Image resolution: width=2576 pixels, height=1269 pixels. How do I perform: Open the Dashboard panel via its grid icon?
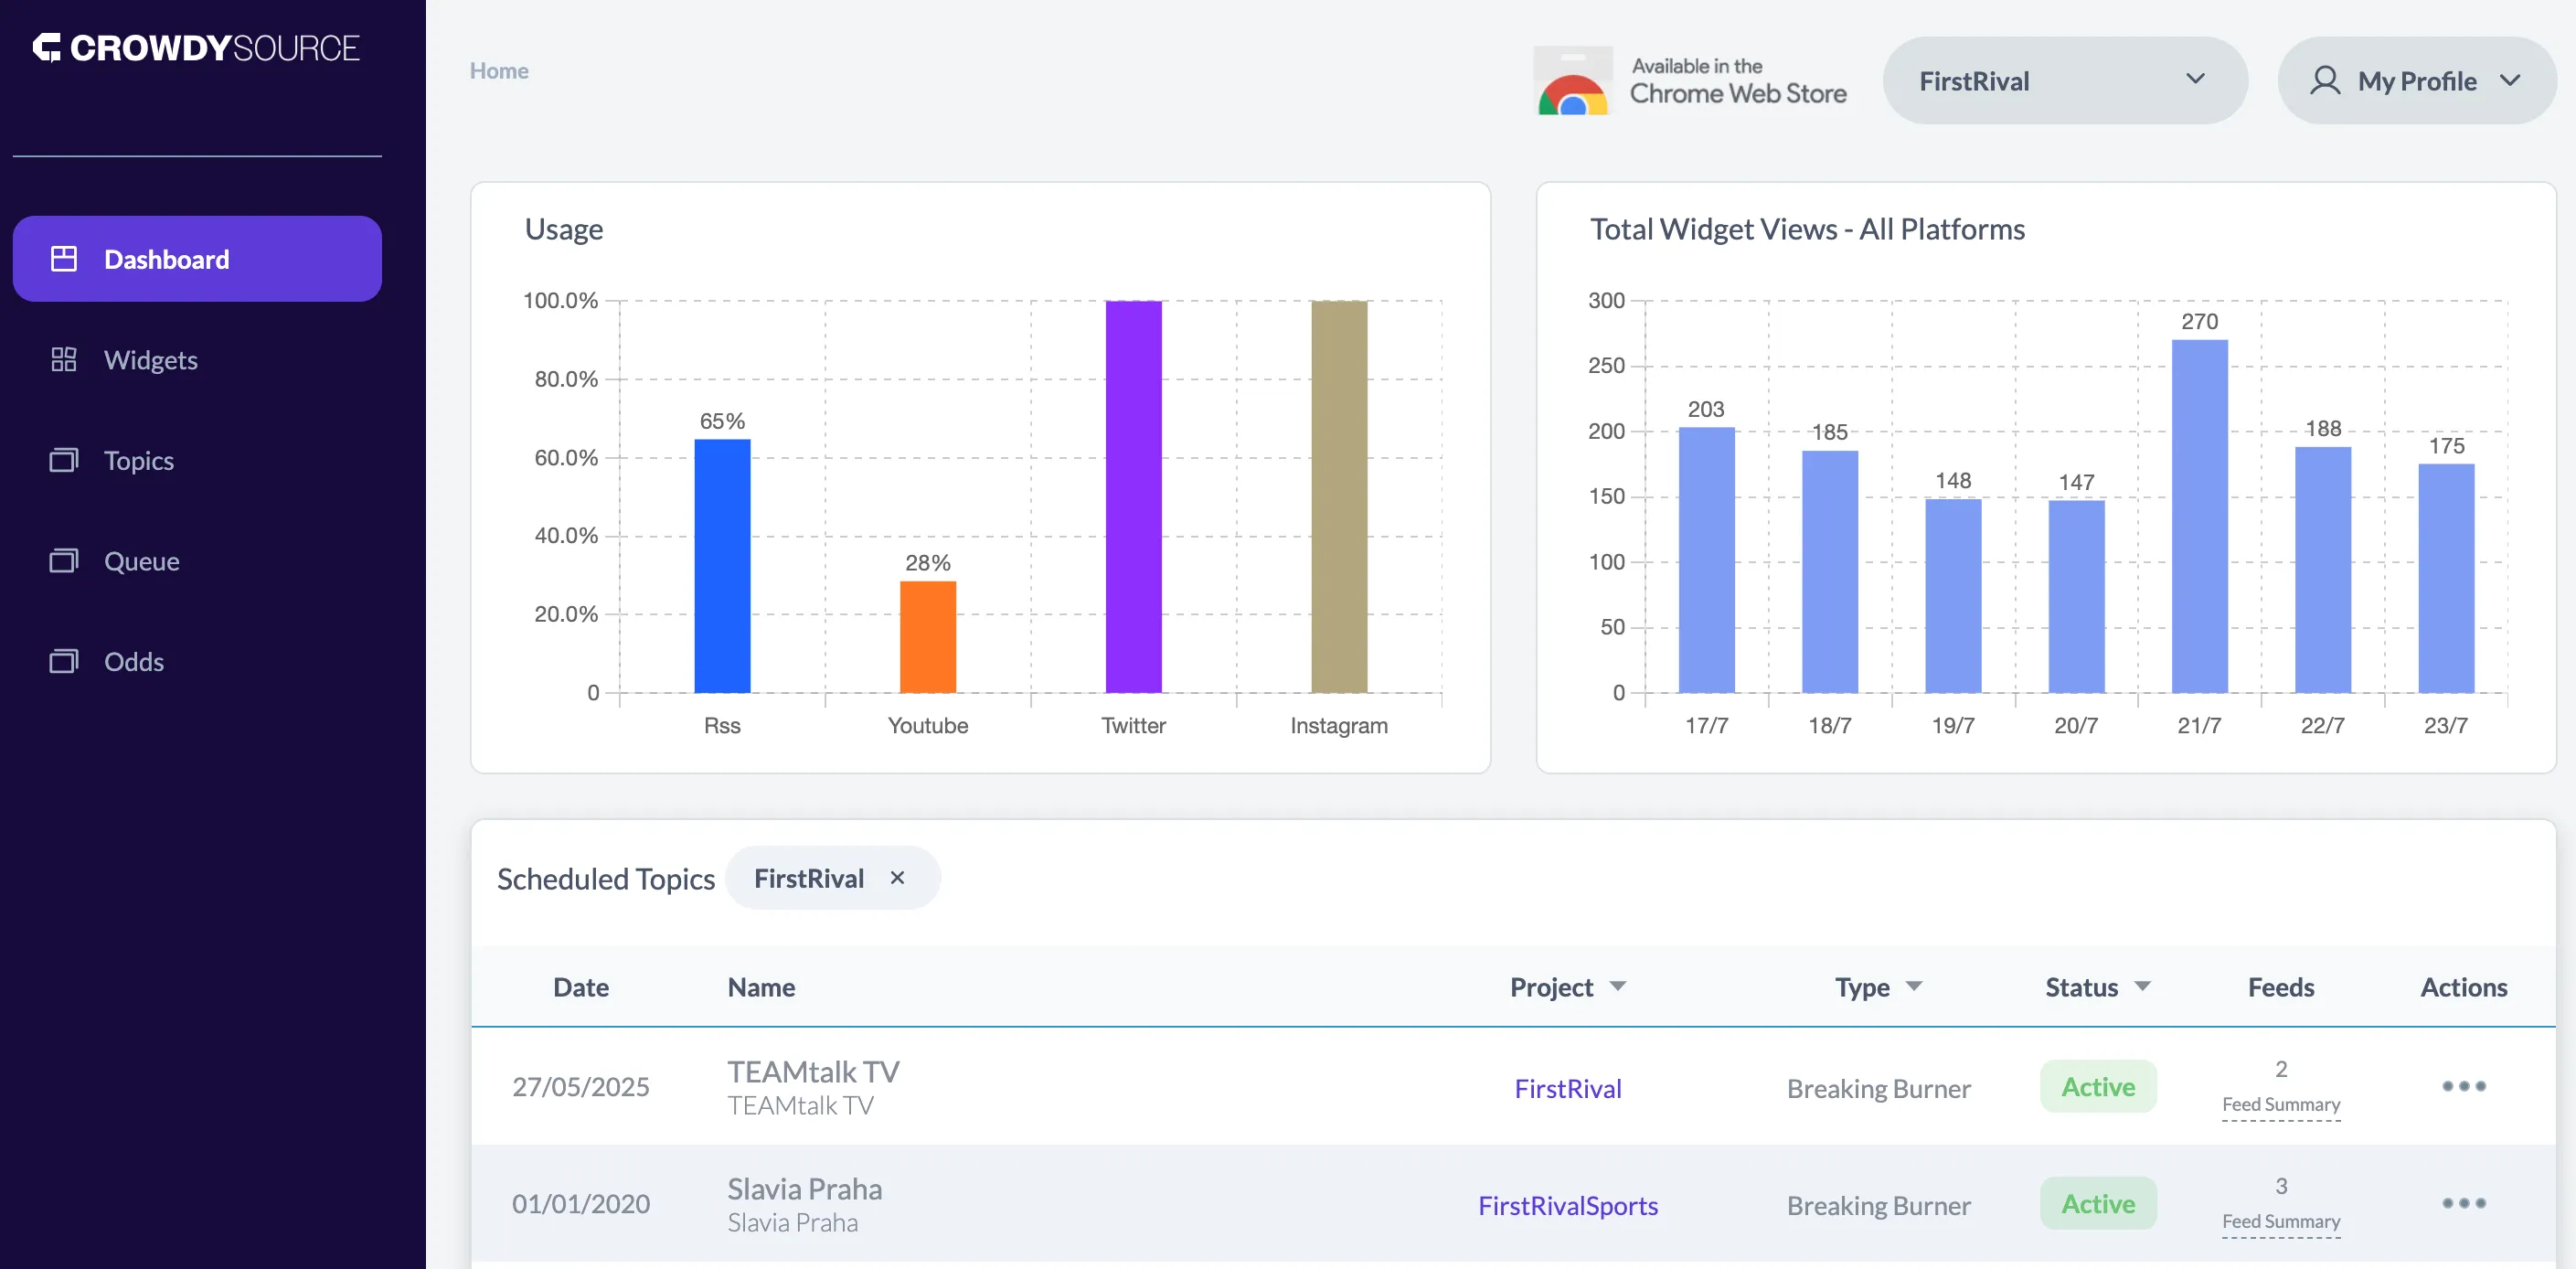(x=64, y=258)
